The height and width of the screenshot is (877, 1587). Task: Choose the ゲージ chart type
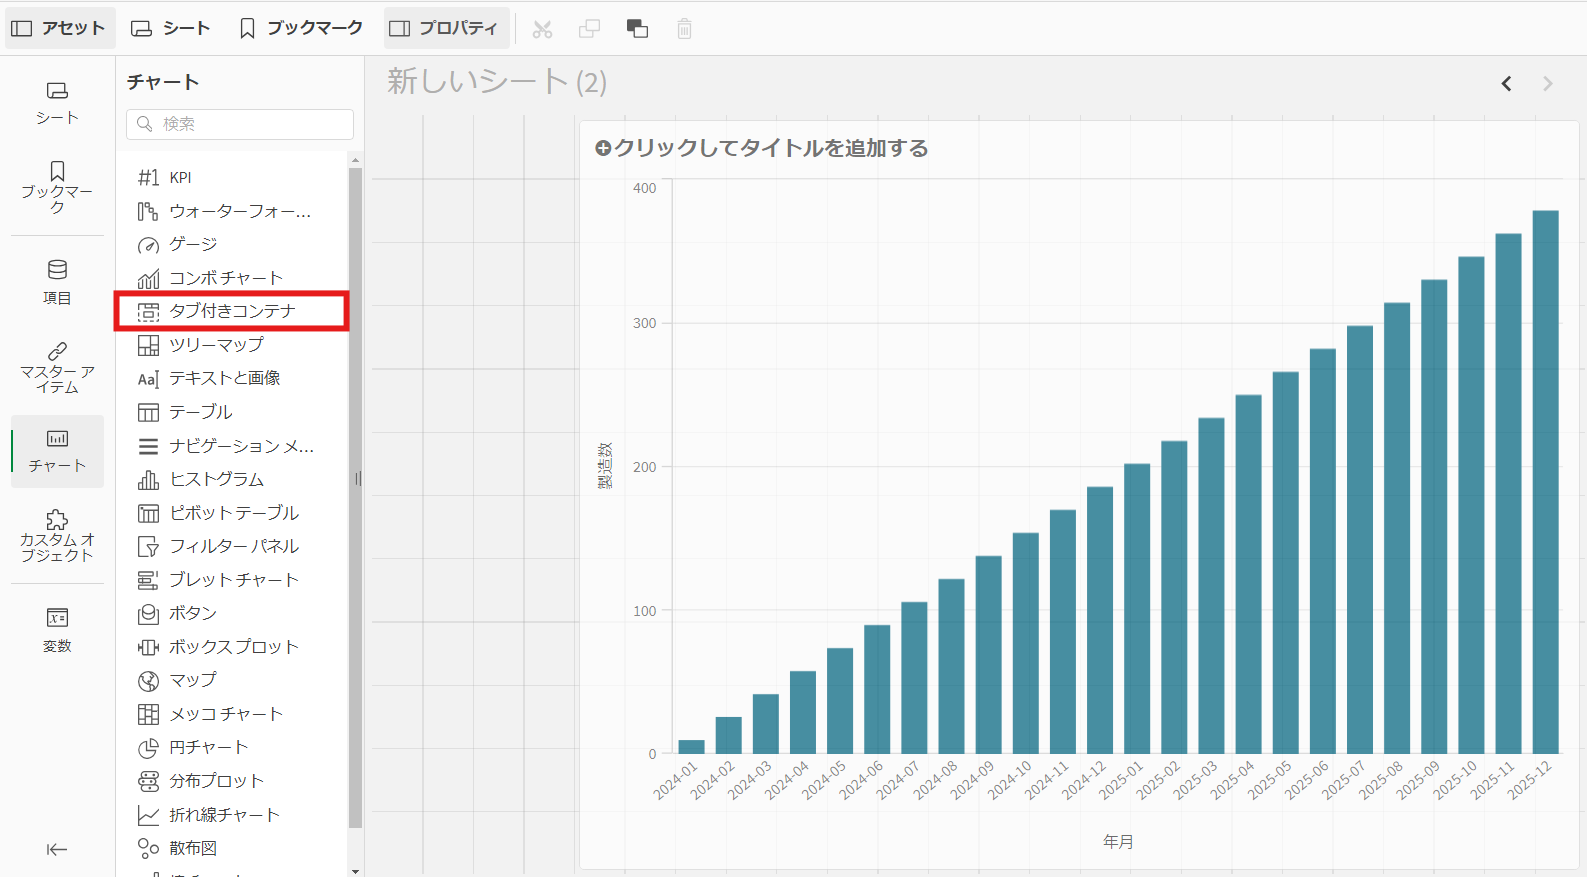click(x=232, y=244)
